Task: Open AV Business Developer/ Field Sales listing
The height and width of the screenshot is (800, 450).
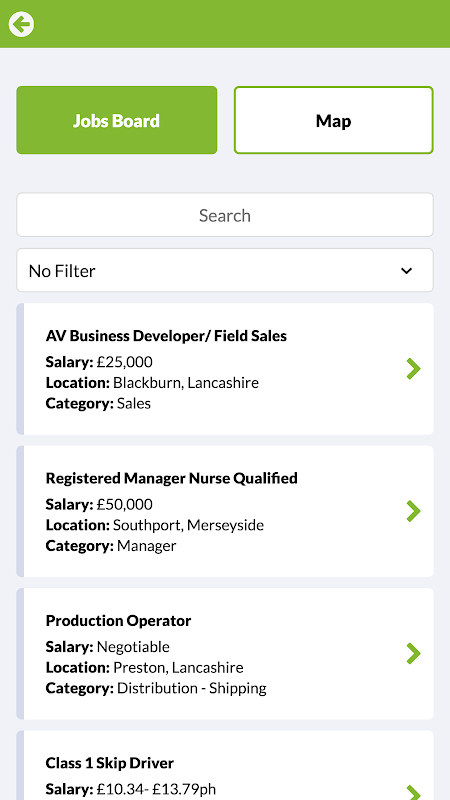Action: (166, 336)
